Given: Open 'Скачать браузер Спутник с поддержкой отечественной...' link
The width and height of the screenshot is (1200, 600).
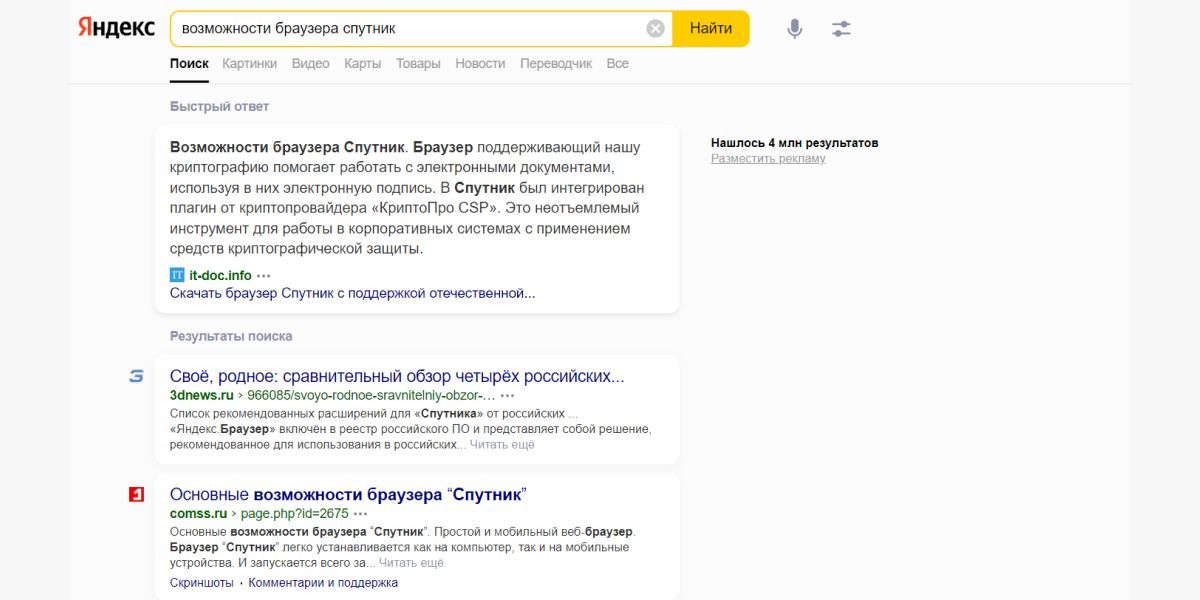Looking at the screenshot, I should (x=353, y=293).
